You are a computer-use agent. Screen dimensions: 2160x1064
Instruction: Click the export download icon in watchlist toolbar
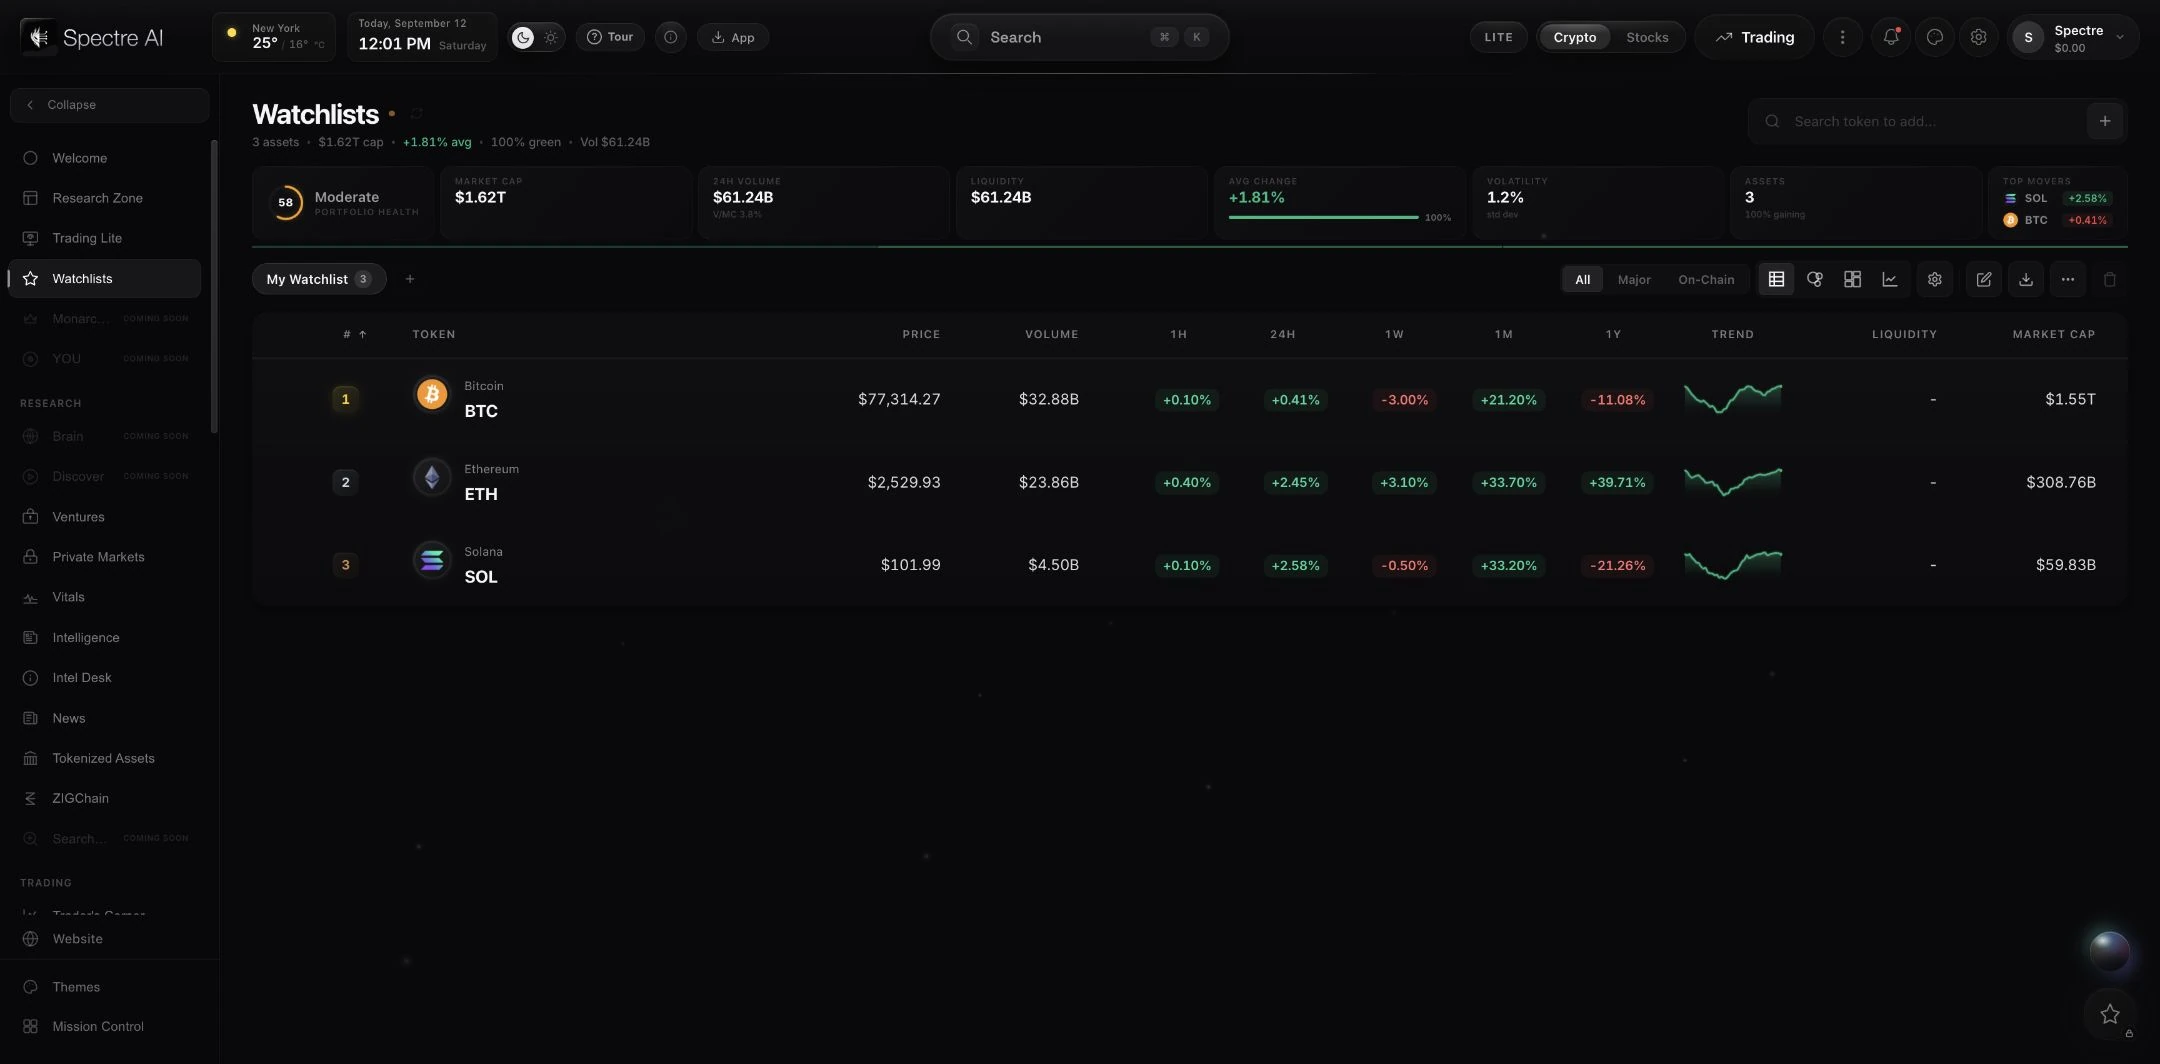click(x=2026, y=280)
